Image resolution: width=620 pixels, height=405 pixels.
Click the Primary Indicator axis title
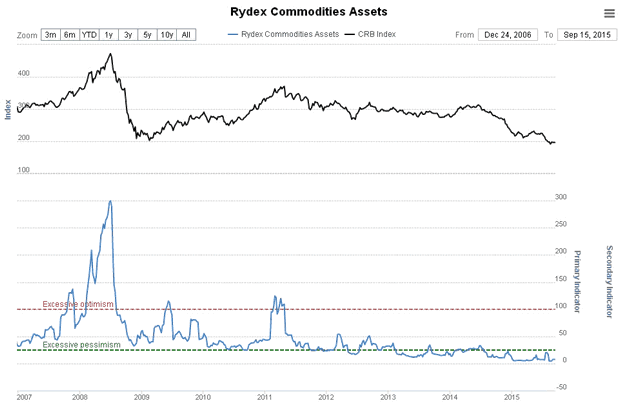[577, 281]
